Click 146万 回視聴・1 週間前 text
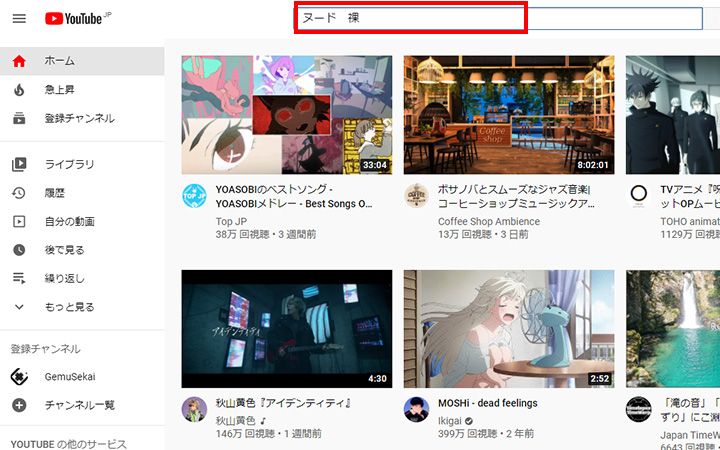This screenshot has height=450, width=720. 269,433
